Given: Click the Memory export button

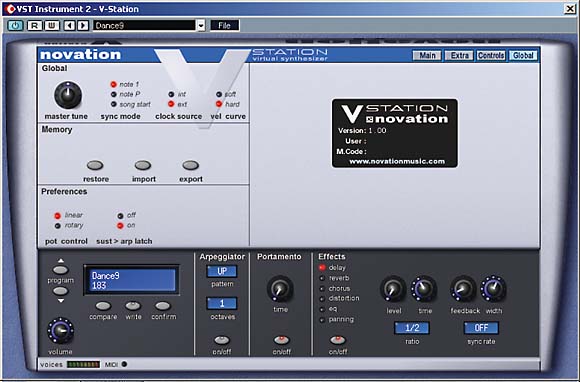Looking at the screenshot, I should [x=190, y=165].
